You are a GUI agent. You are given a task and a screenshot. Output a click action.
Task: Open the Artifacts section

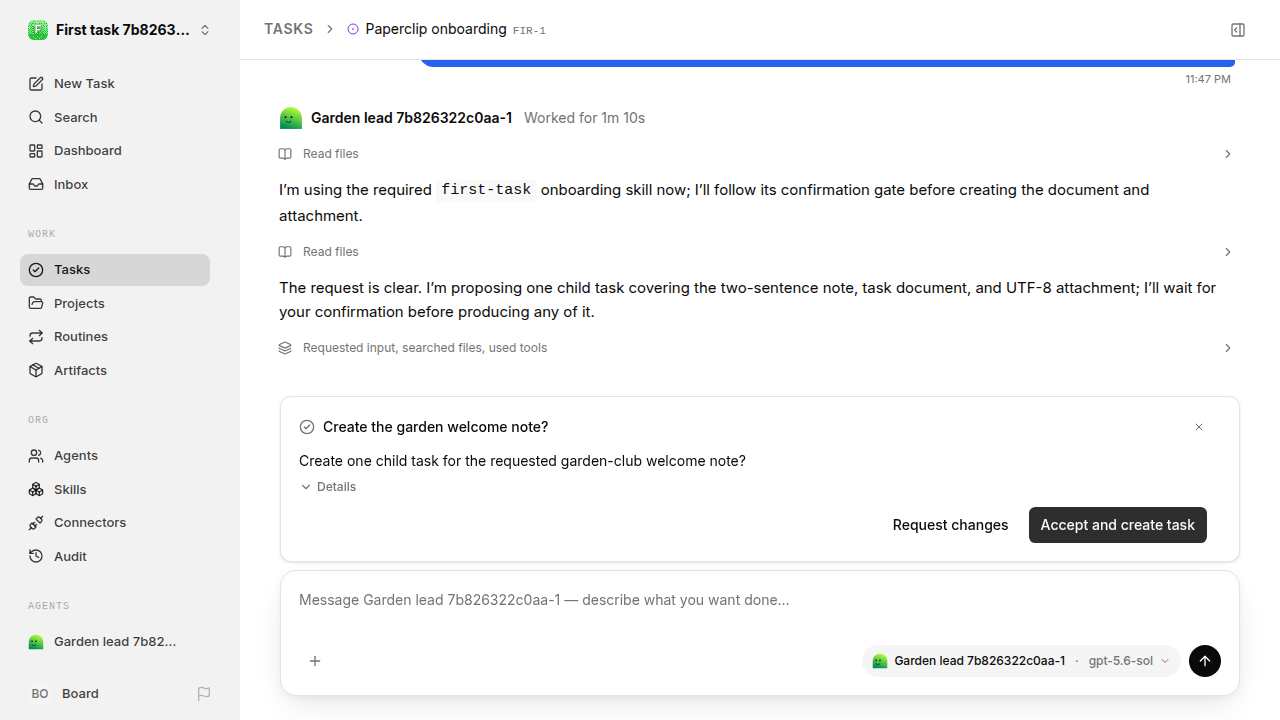coord(115,370)
